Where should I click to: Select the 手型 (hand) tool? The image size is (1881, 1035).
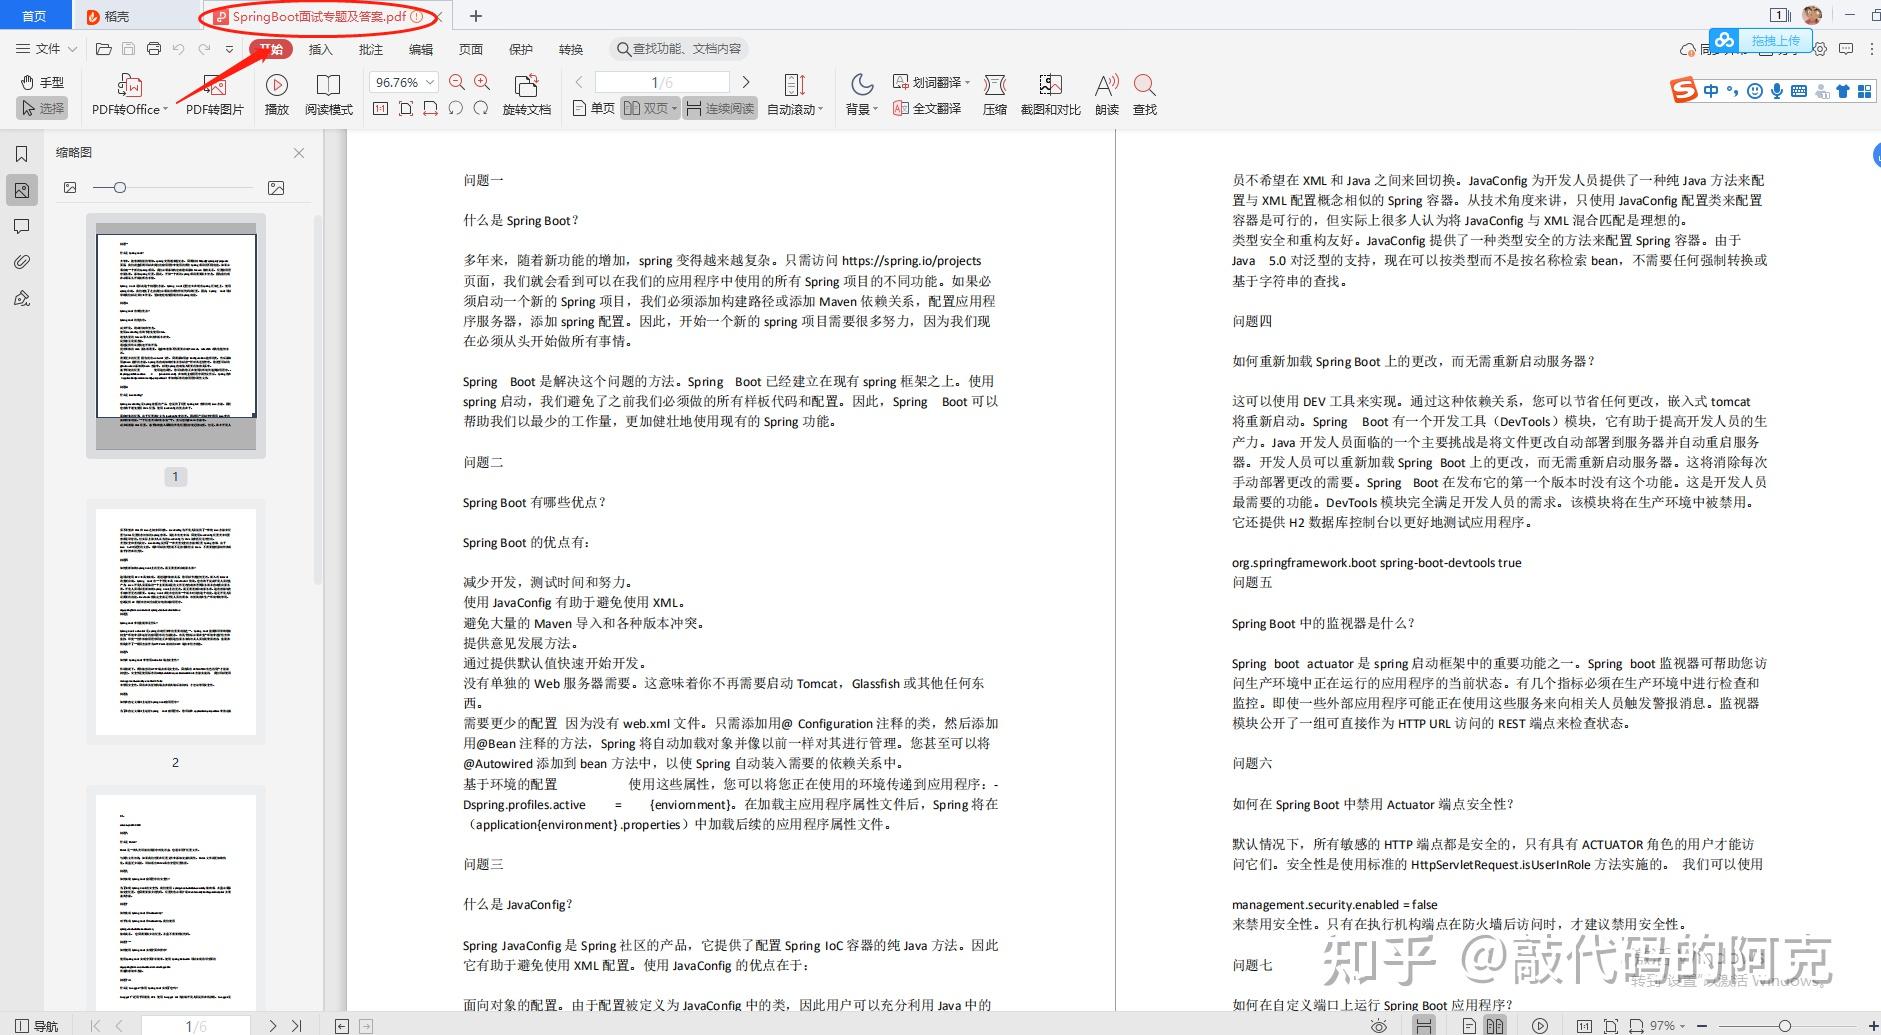point(42,82)
